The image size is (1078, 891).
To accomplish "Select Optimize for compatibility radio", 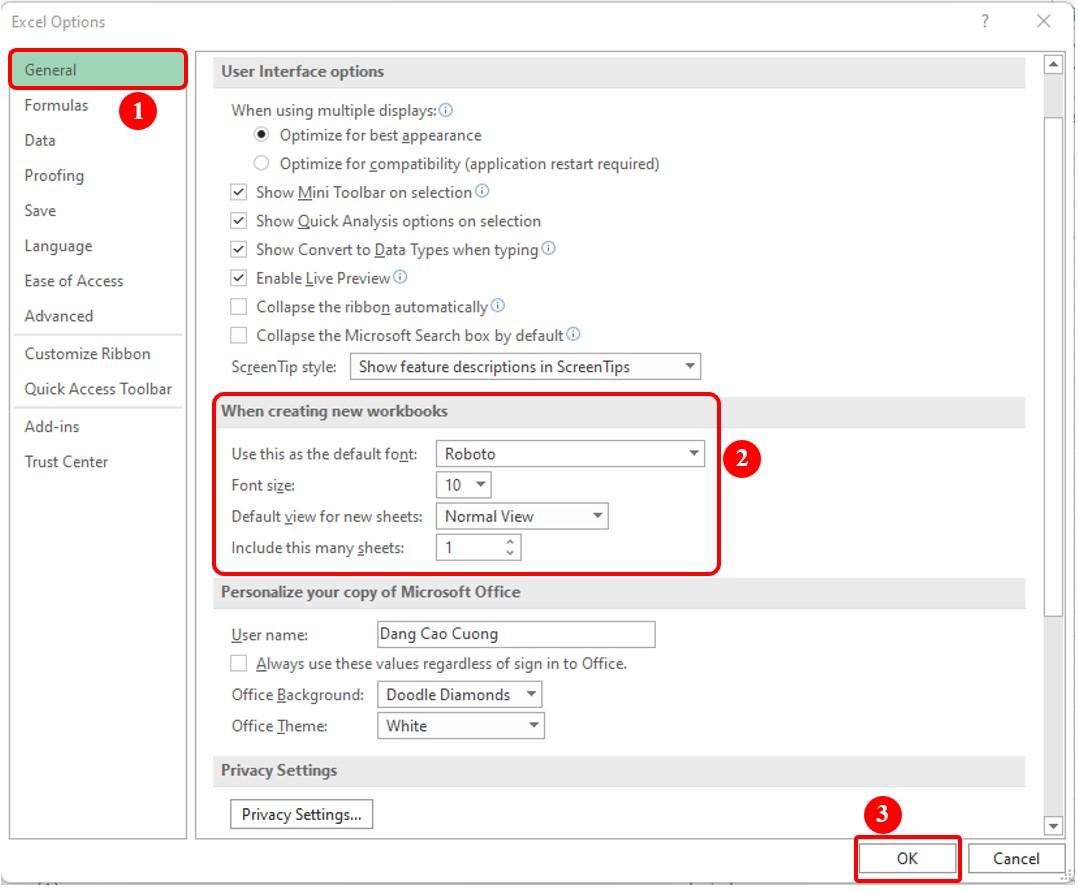I will 261,163.
